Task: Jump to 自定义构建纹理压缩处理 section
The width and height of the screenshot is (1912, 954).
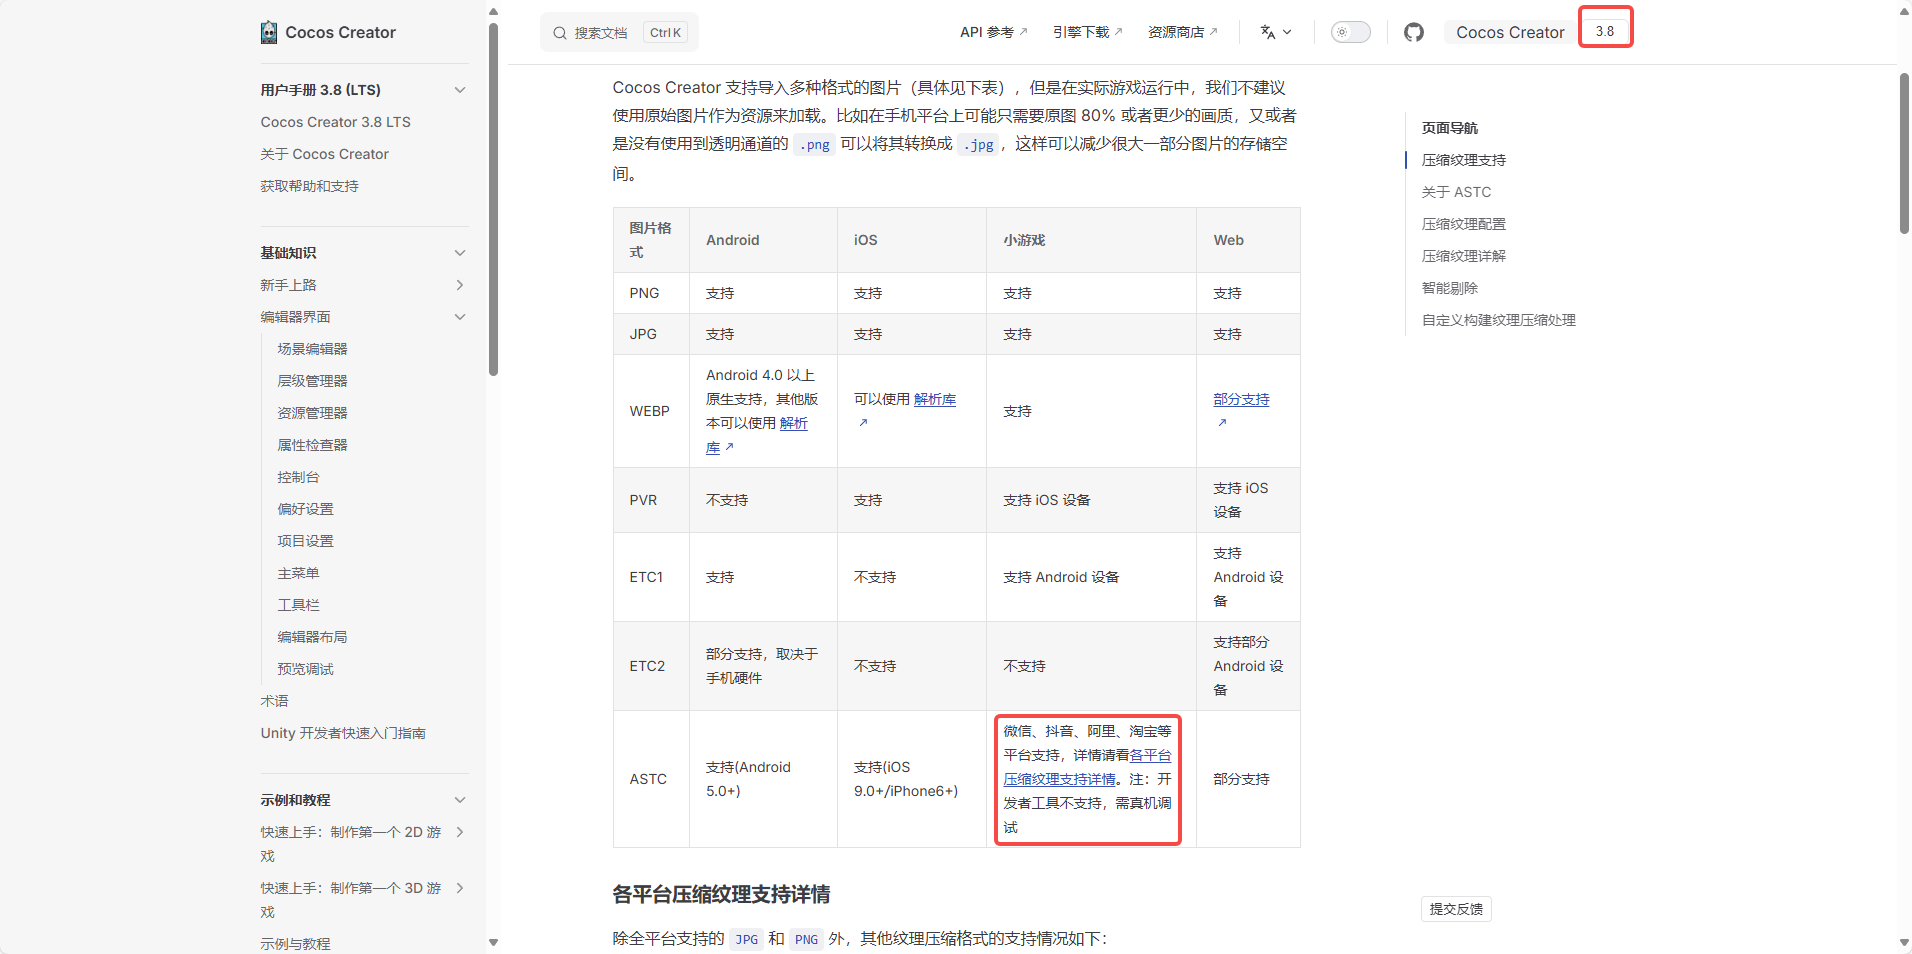Action: click(1499, 320)
